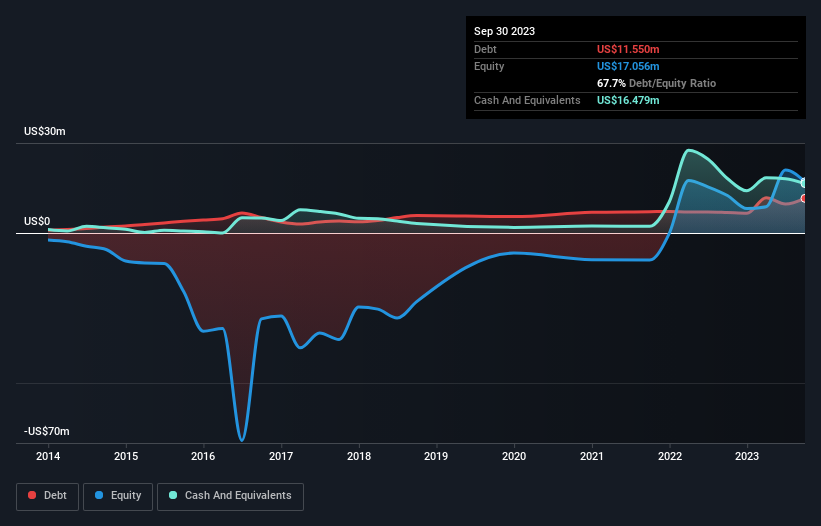Screen dimensions: 821x526
Task: Click the red Debt end-point marker on chart
Action: (804, 199)
